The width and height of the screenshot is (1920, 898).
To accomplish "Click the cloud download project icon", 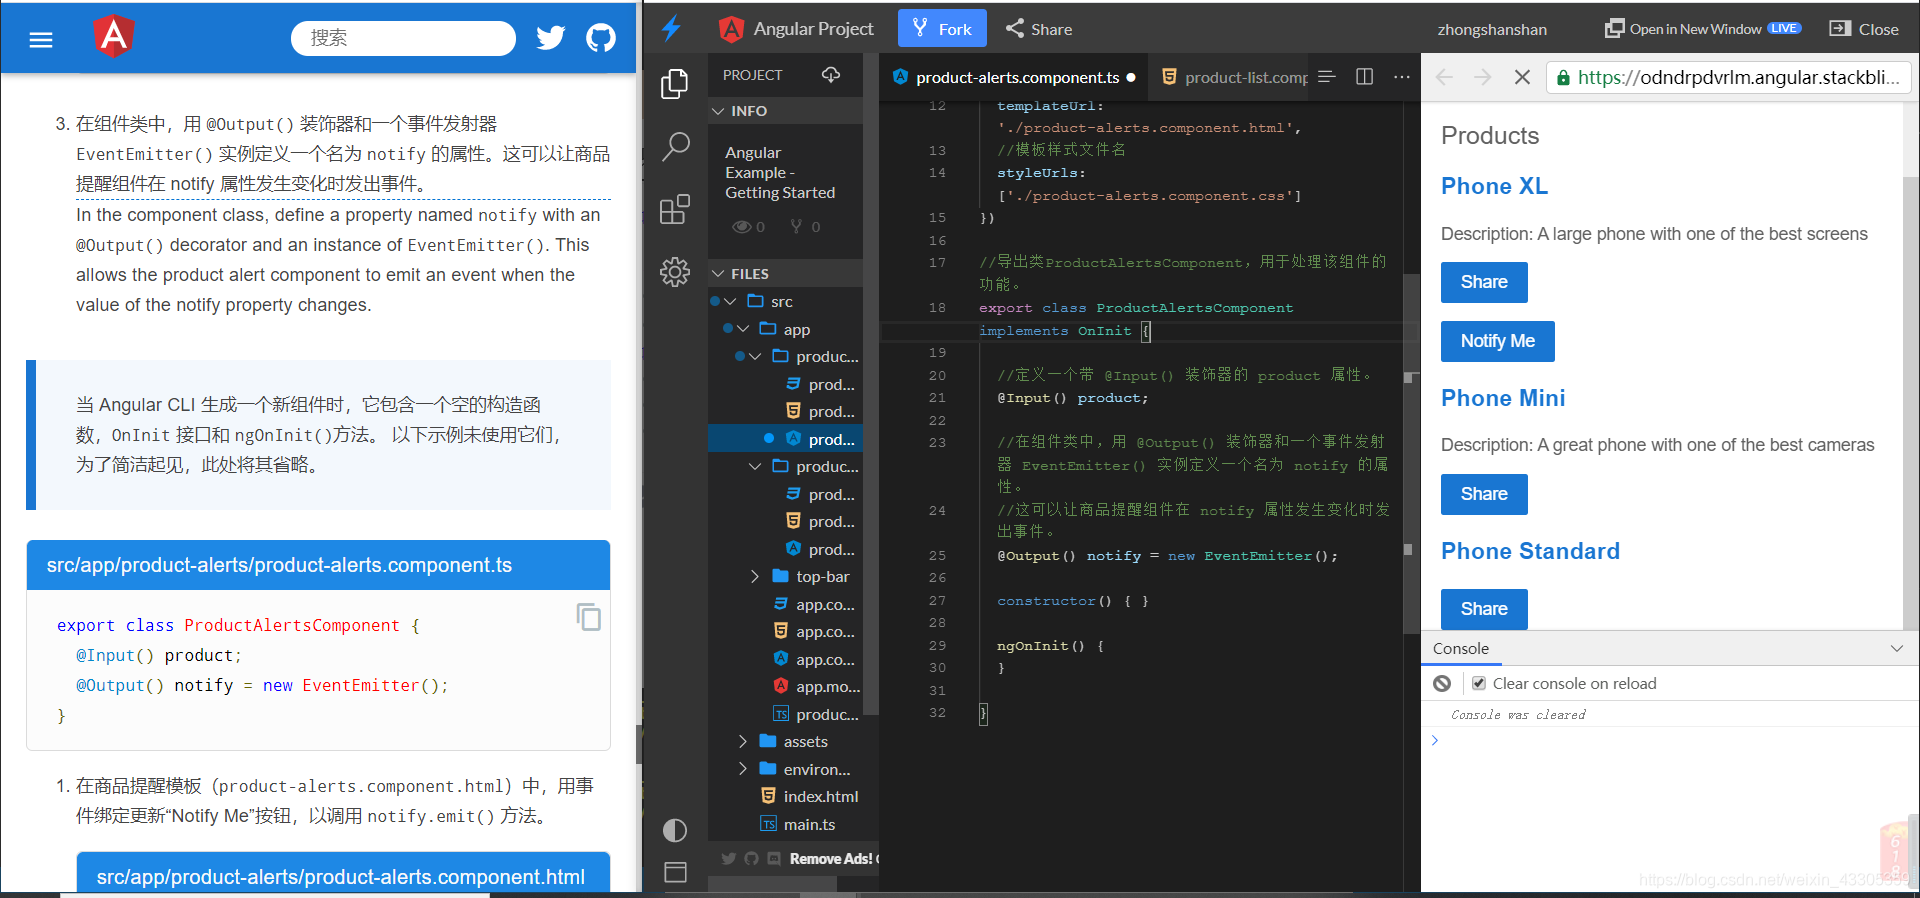I will pos(831,75).
